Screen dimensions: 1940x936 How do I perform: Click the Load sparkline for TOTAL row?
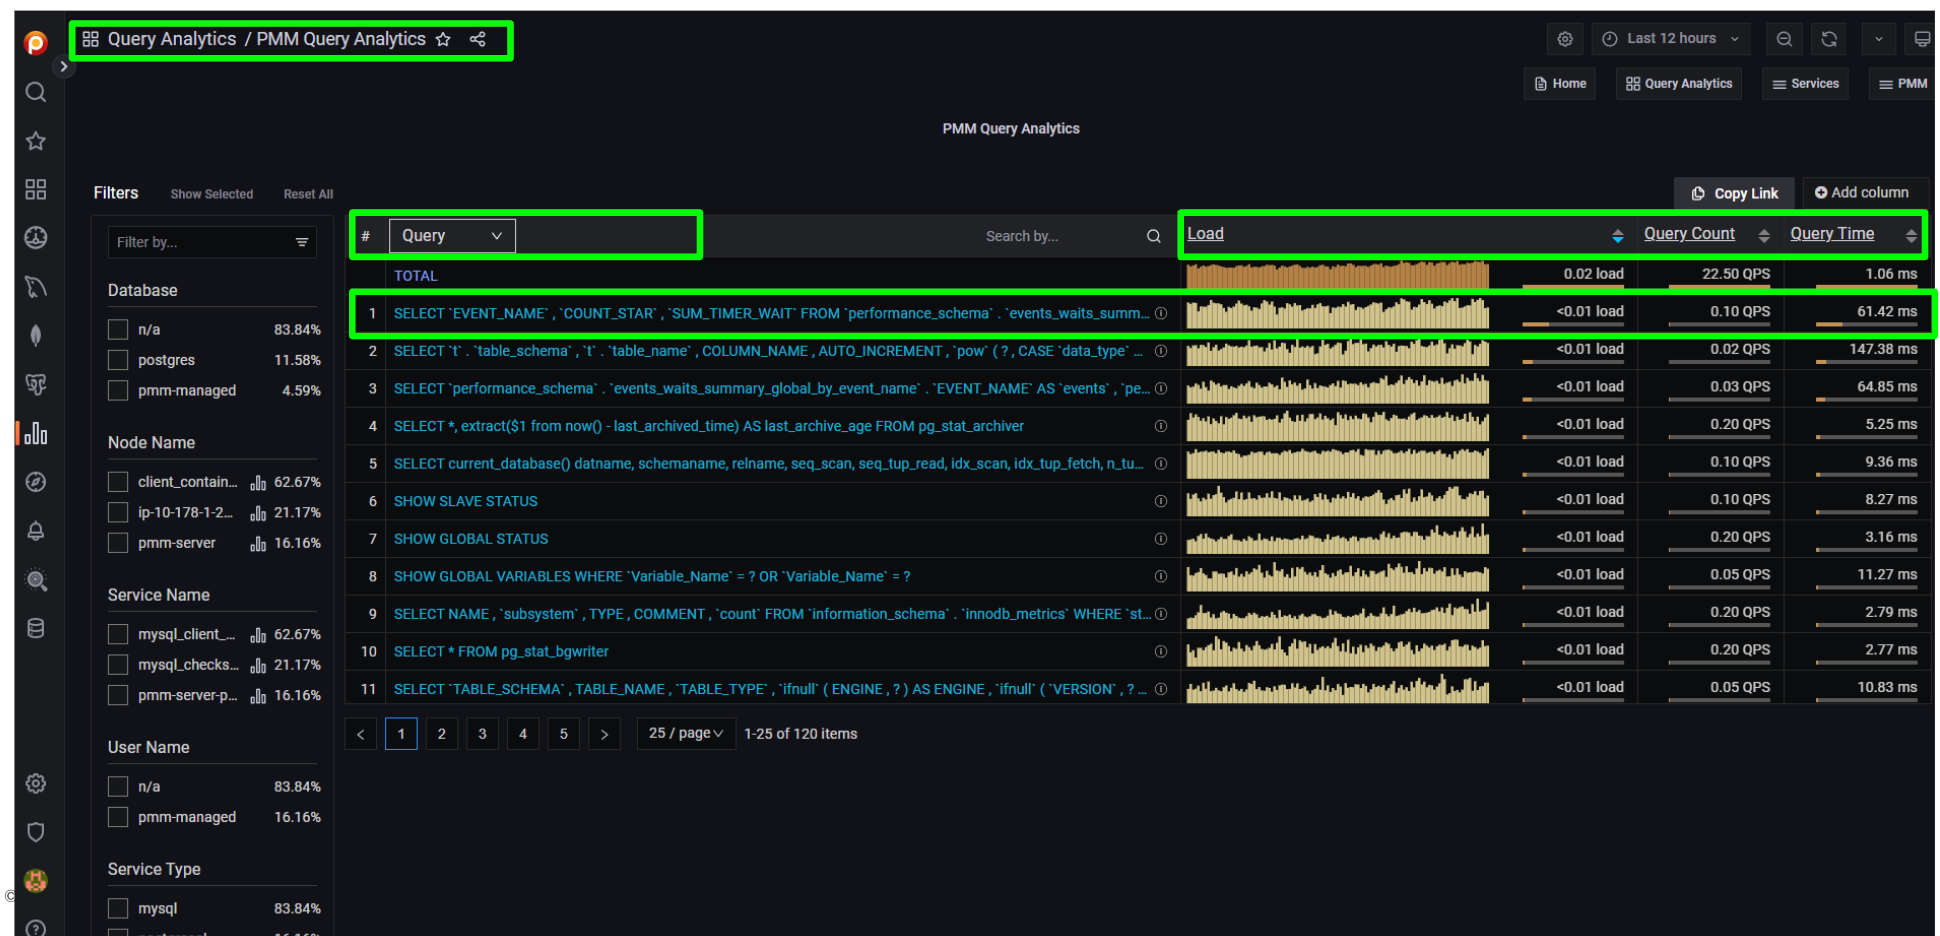1337,275
